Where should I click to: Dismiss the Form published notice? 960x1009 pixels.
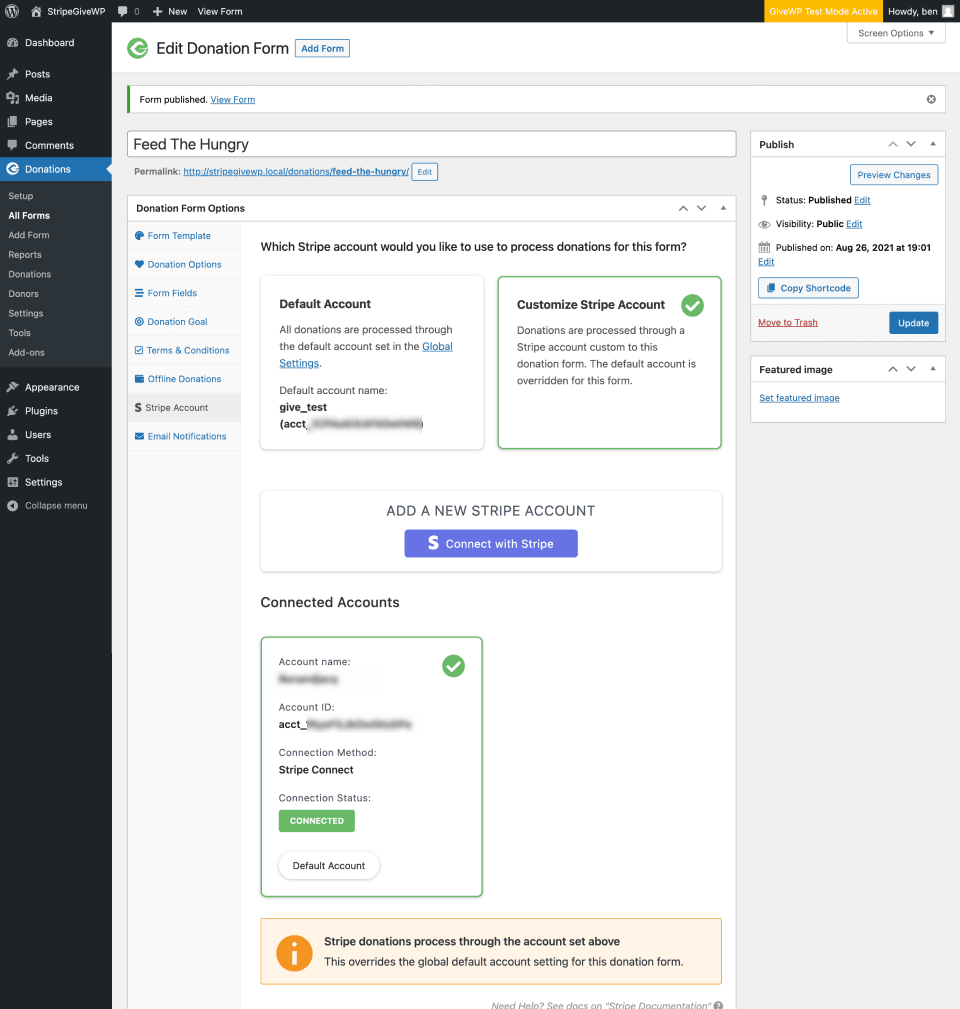tap(931, 99)
